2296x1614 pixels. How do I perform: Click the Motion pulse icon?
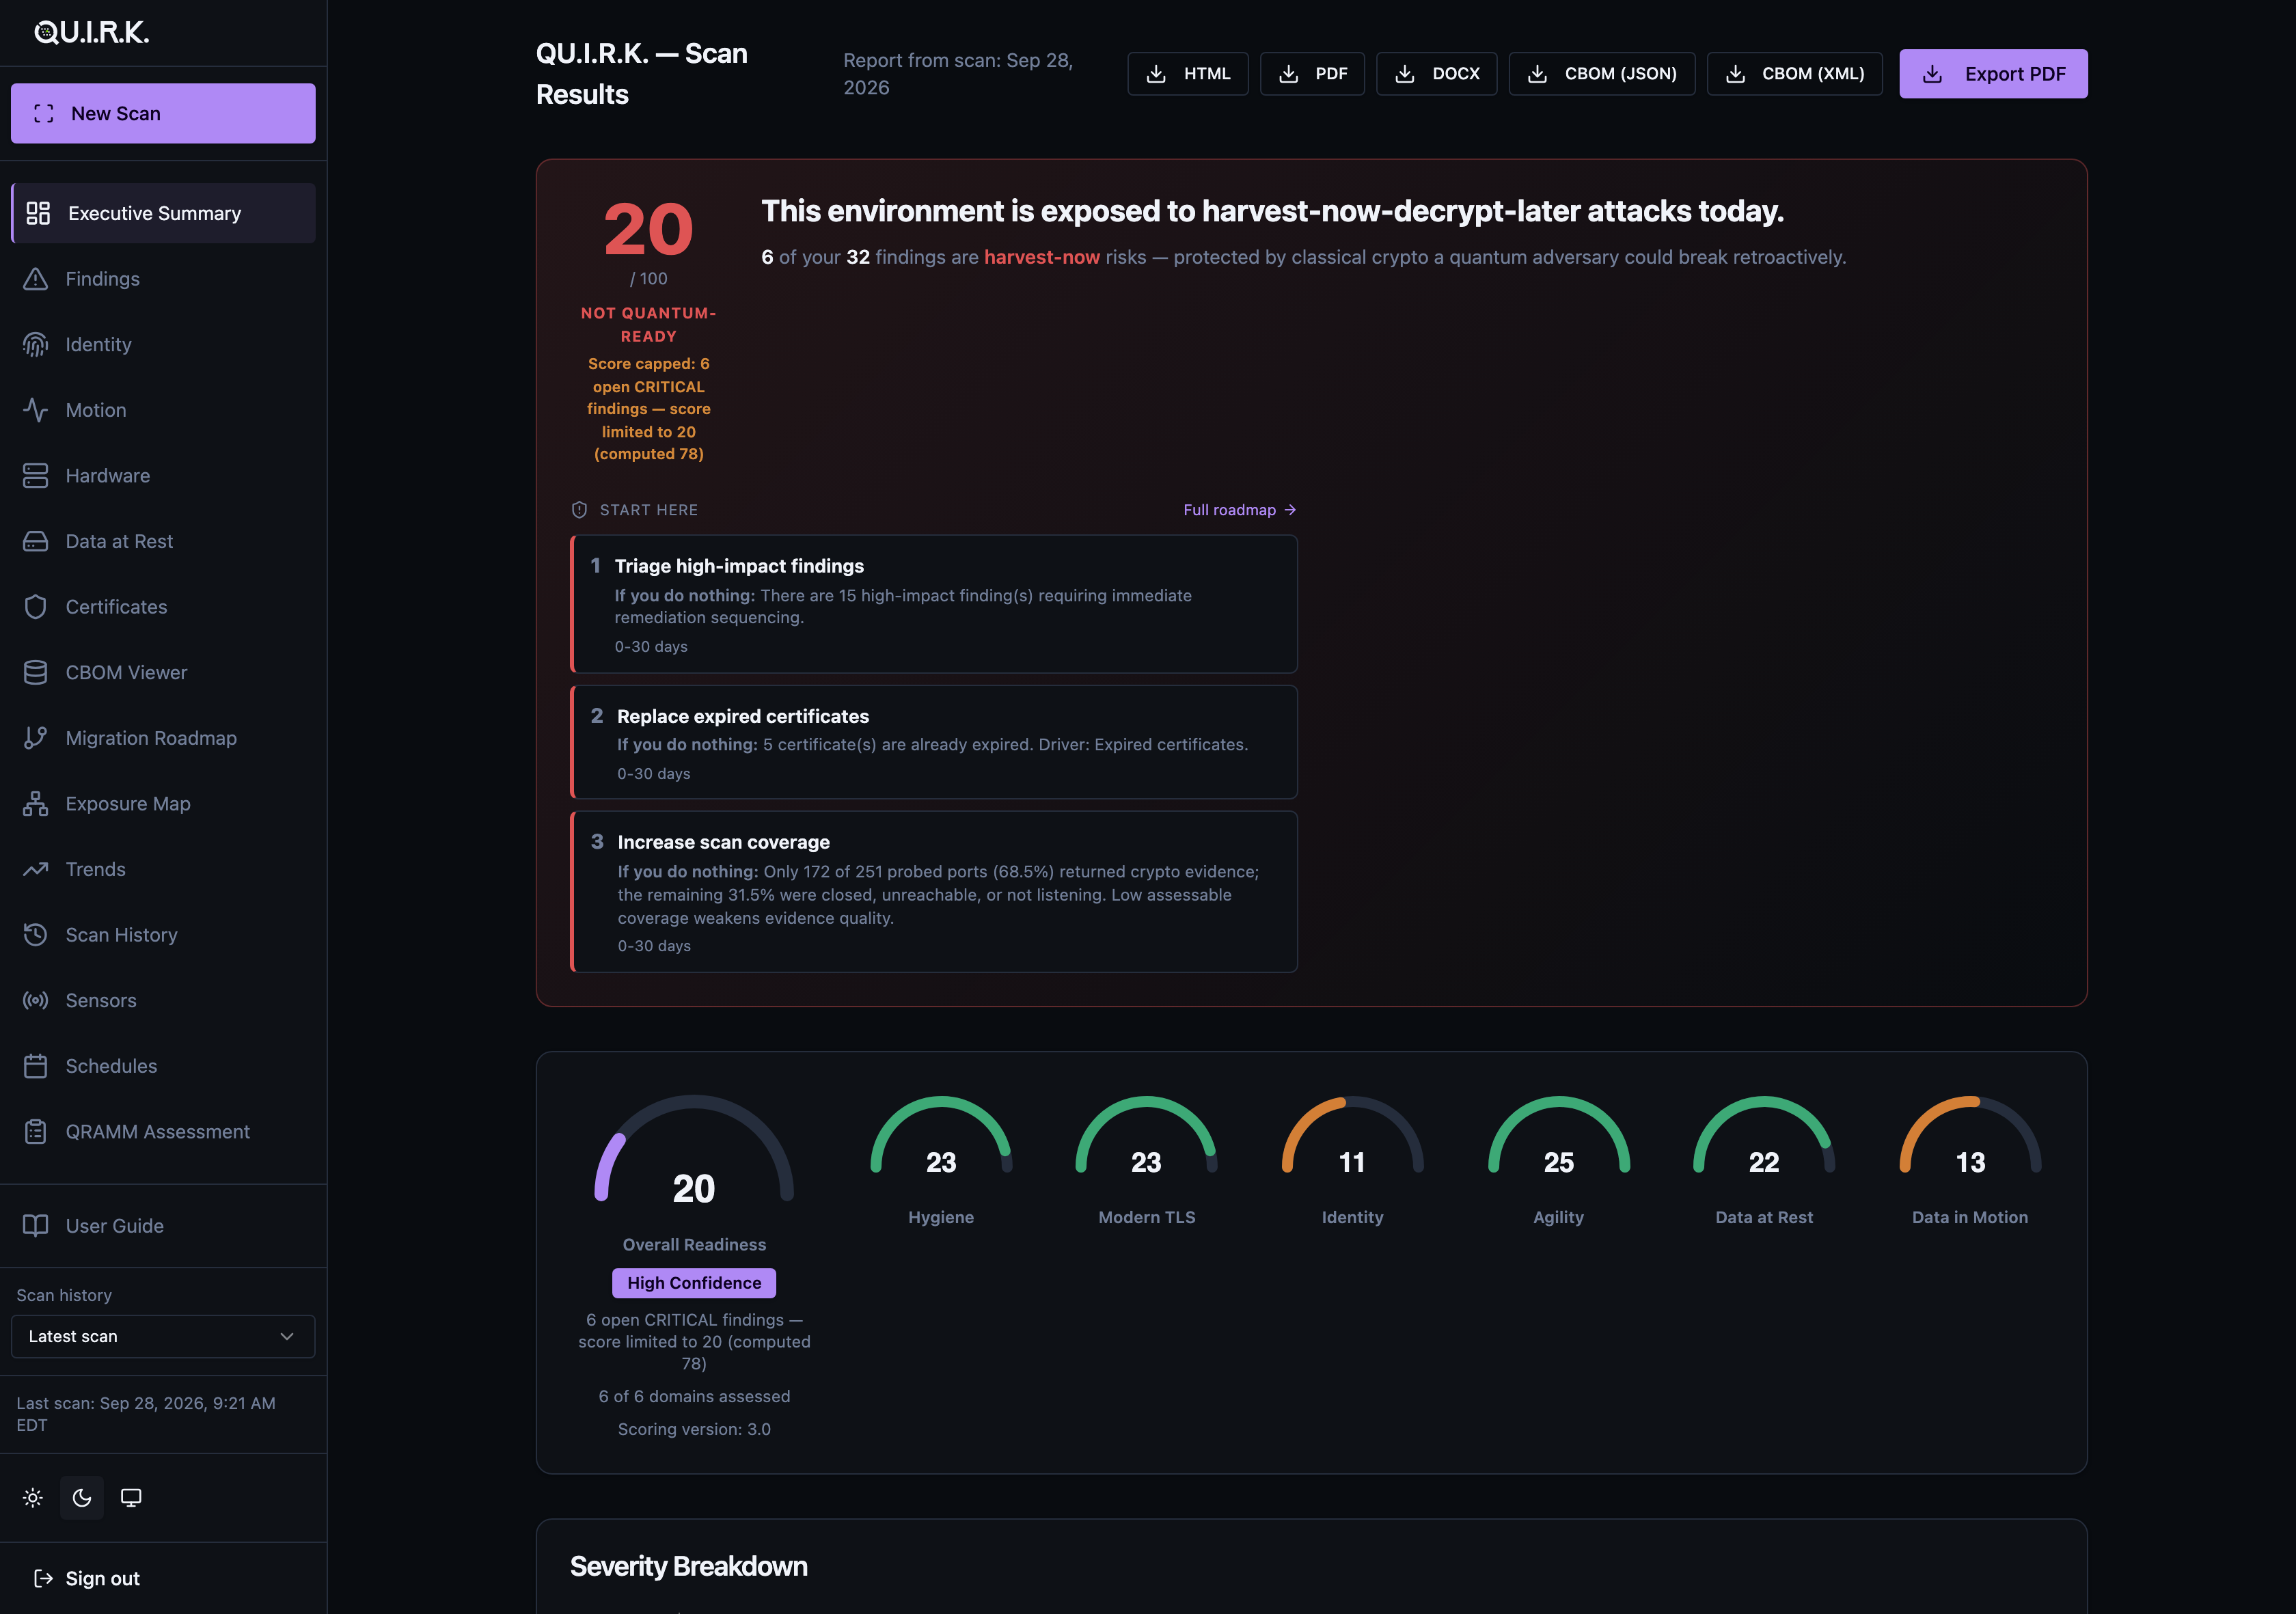[36, 410]
